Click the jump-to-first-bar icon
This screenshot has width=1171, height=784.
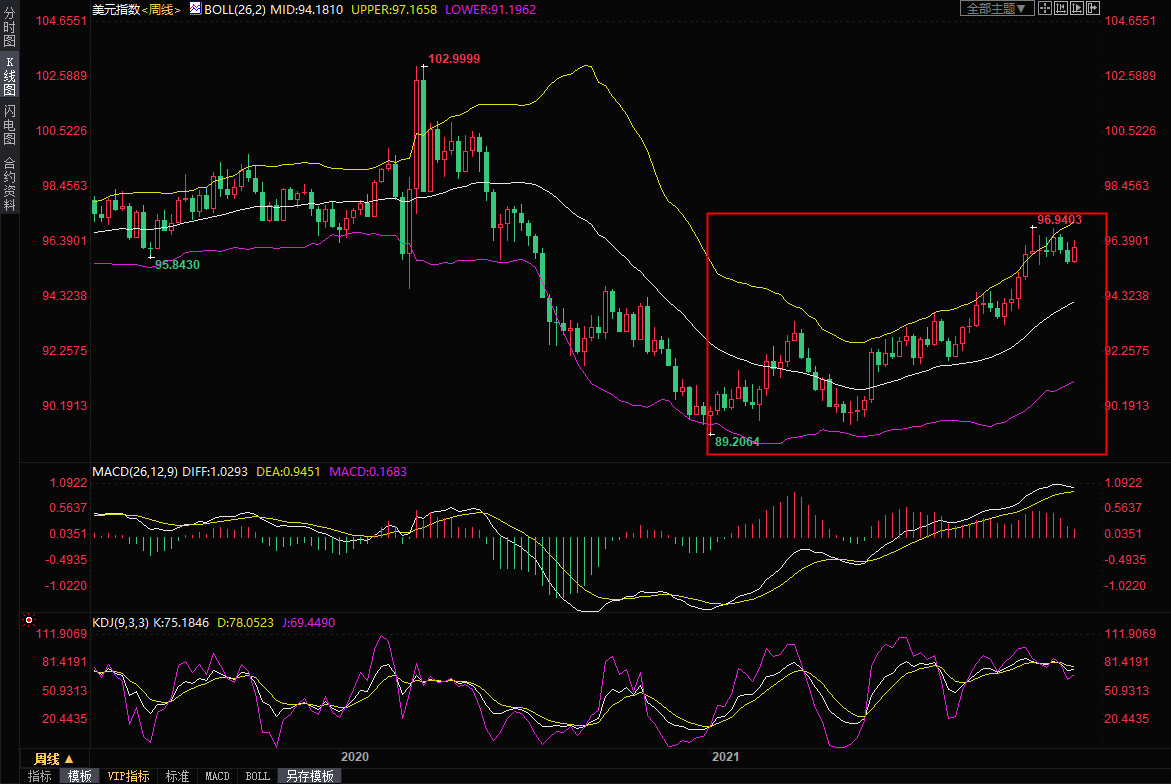[1061, 8]
